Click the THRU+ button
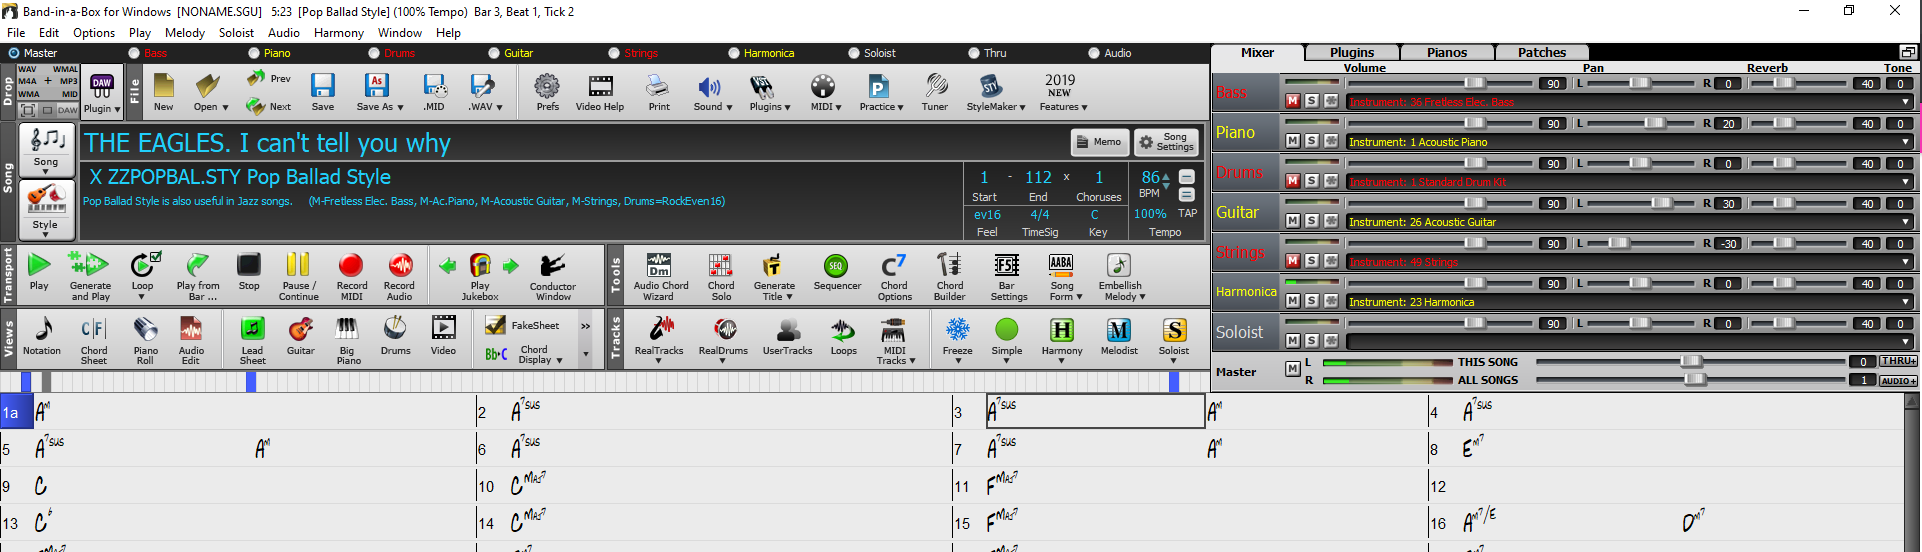 (x=1898, y=361)
